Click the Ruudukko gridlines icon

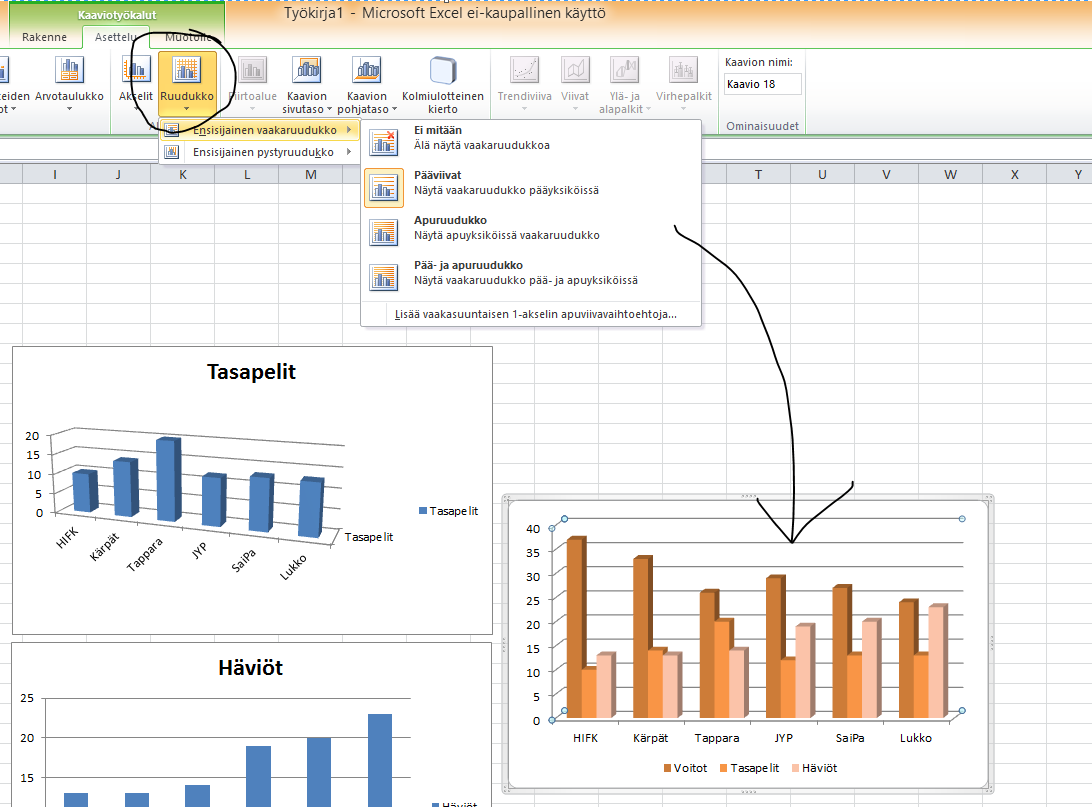pyautogui.click(x=186, y=71)
